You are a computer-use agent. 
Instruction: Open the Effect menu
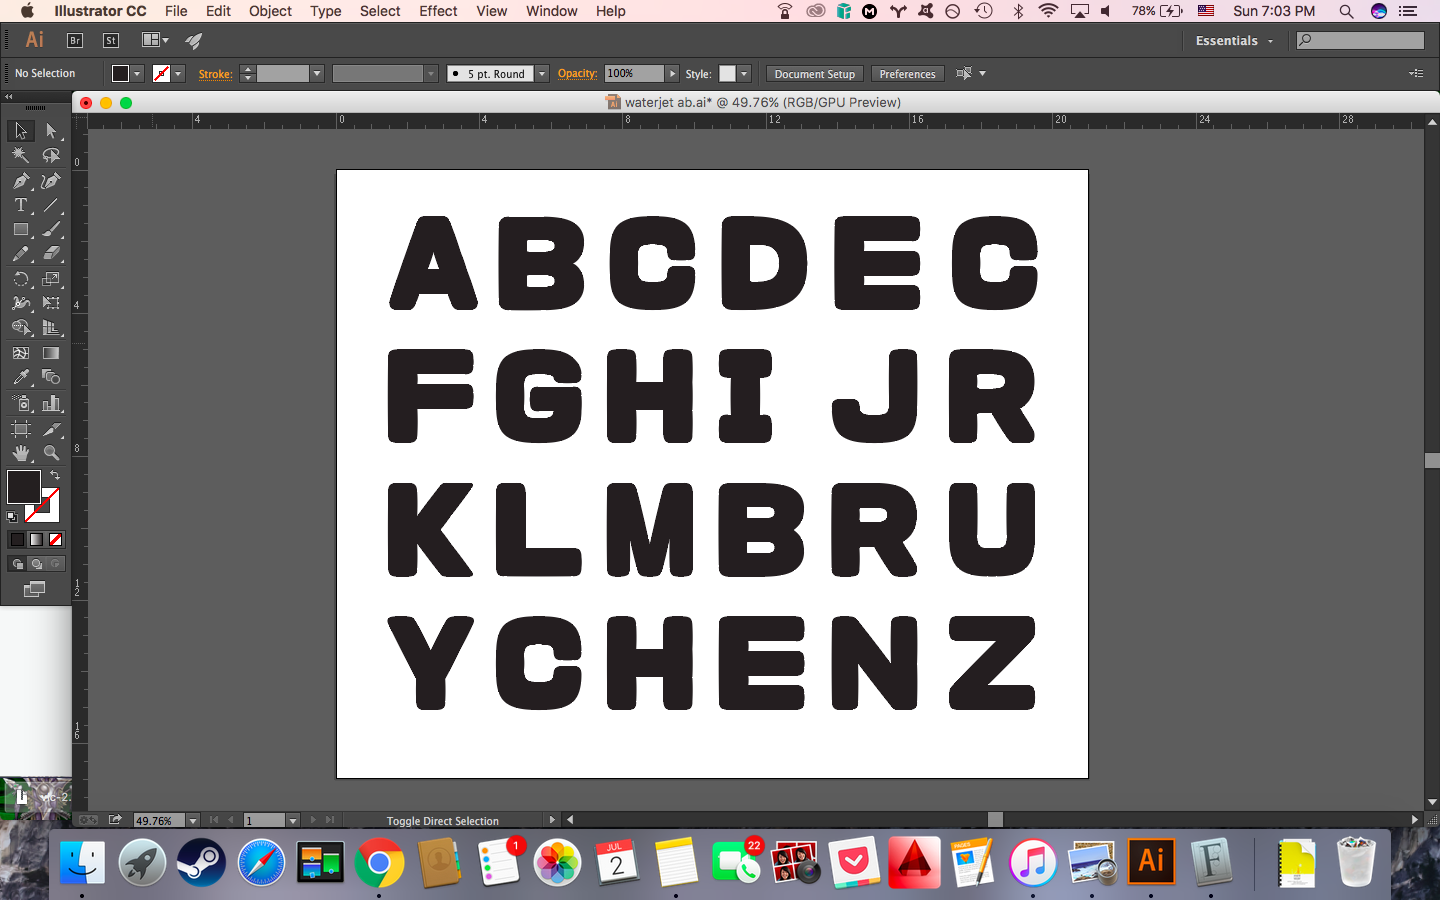pos(438,11)
